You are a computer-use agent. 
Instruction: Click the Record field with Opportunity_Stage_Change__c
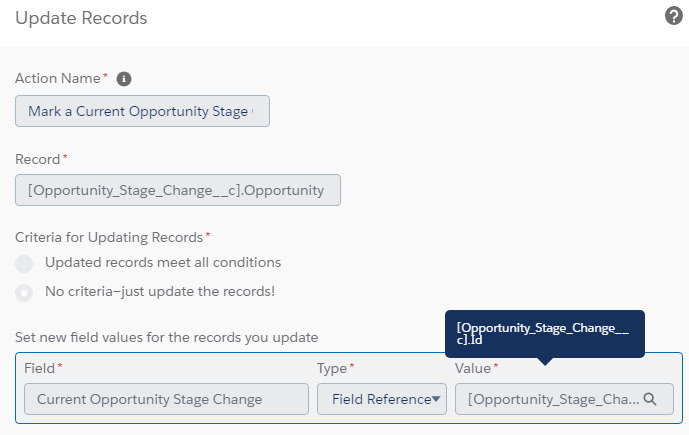click(x=178, y=190)
